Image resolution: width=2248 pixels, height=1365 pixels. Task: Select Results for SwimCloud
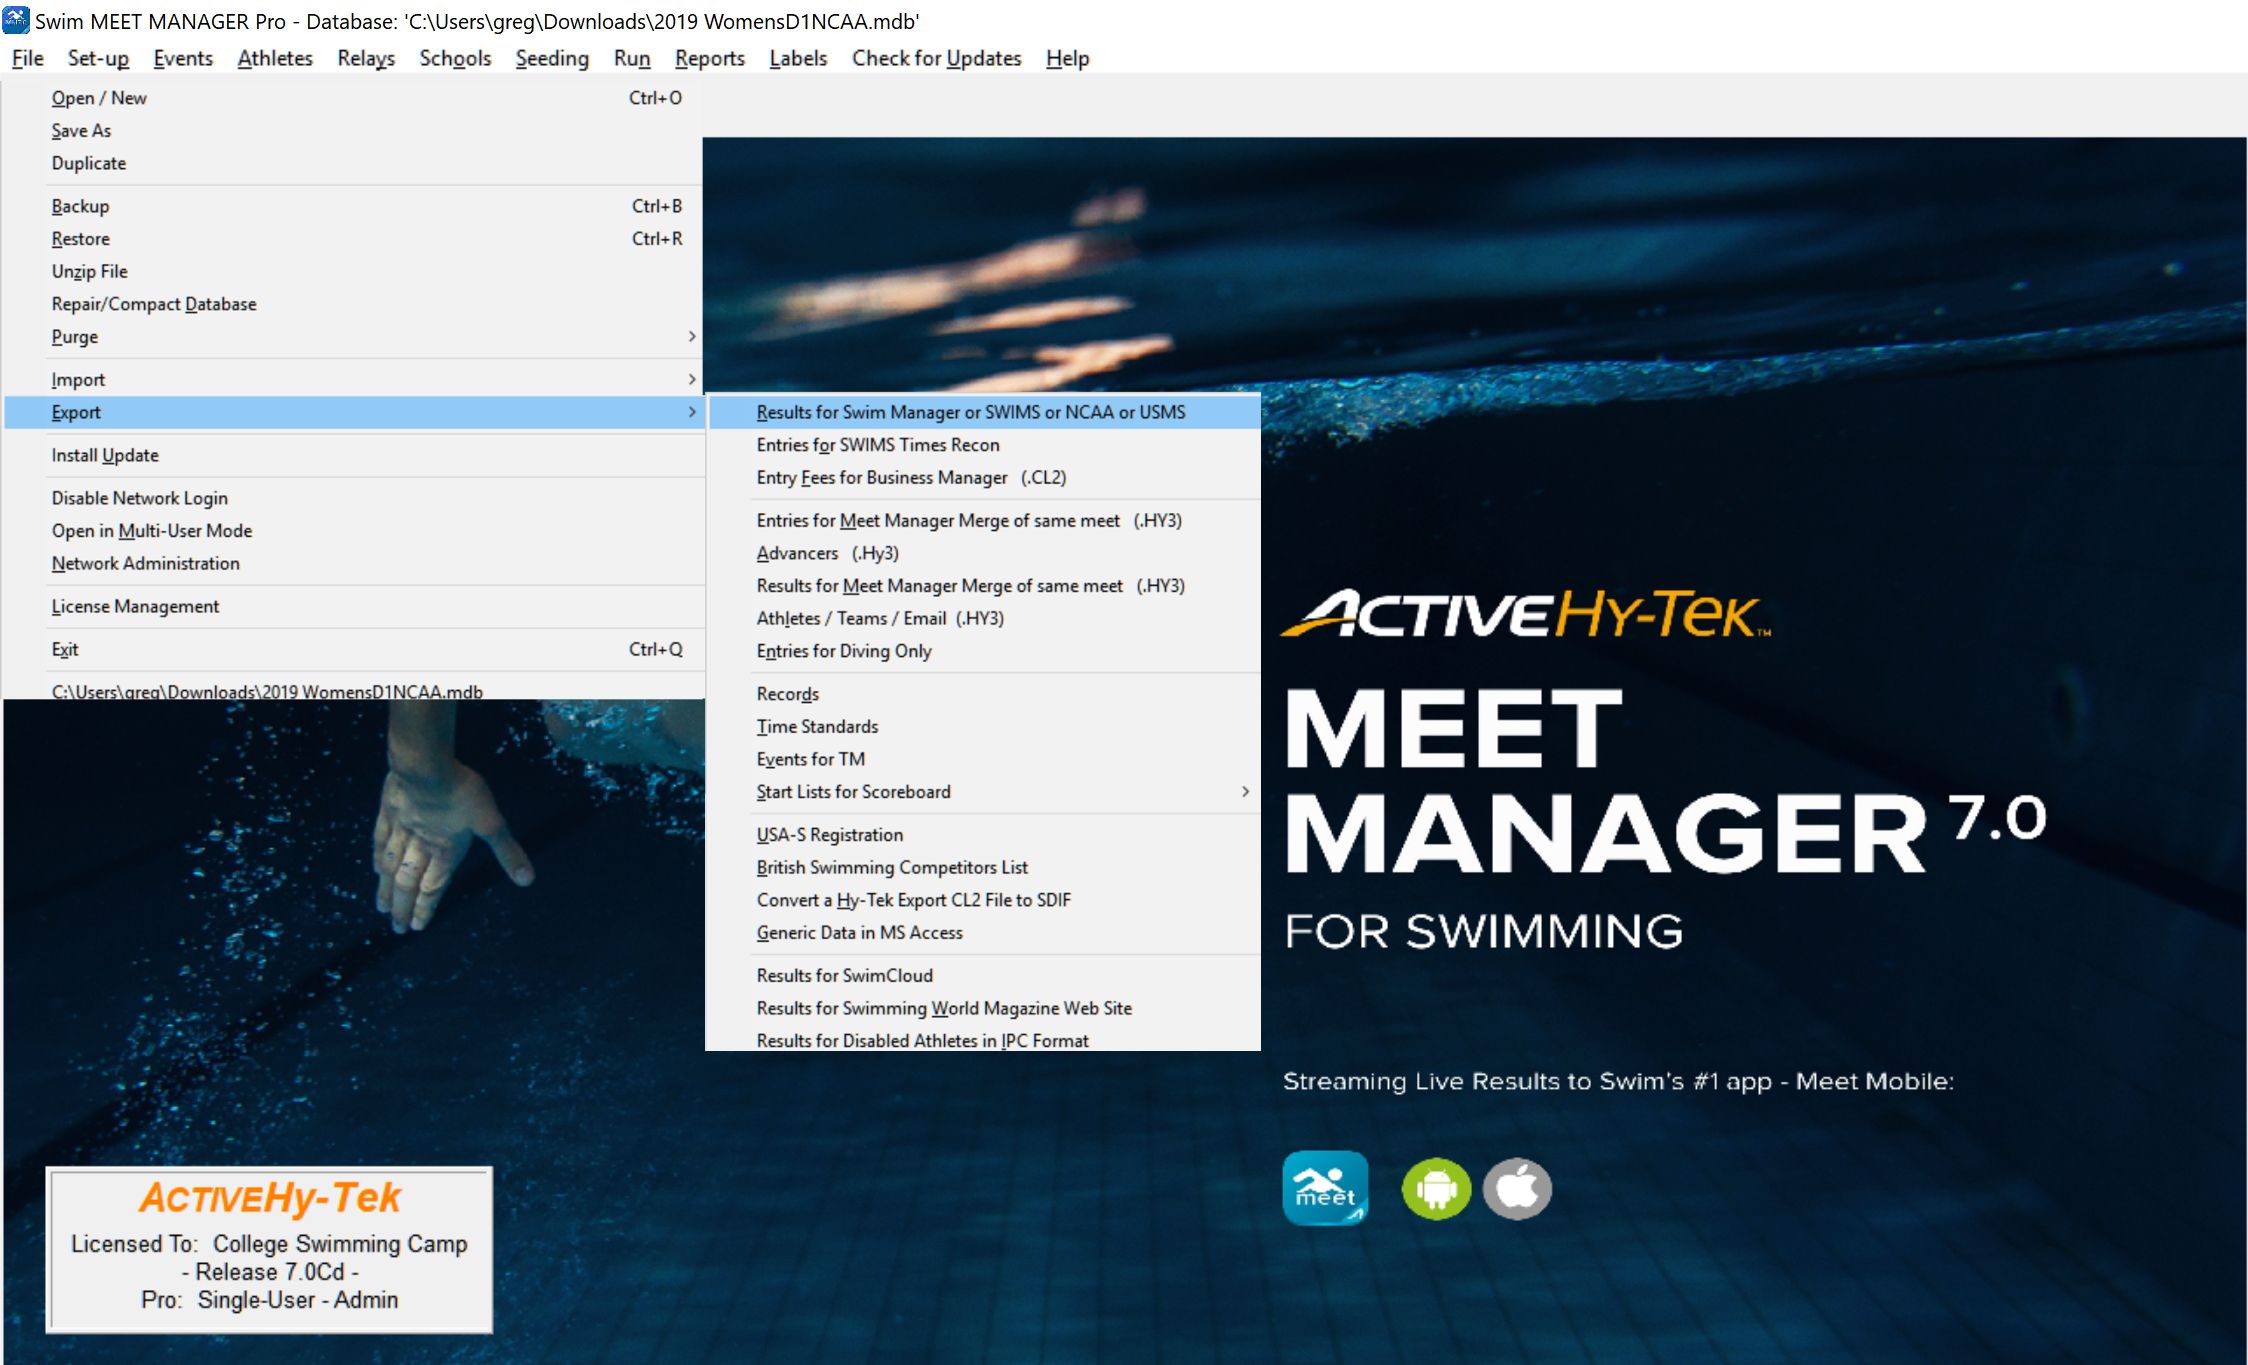coord(984,976)
